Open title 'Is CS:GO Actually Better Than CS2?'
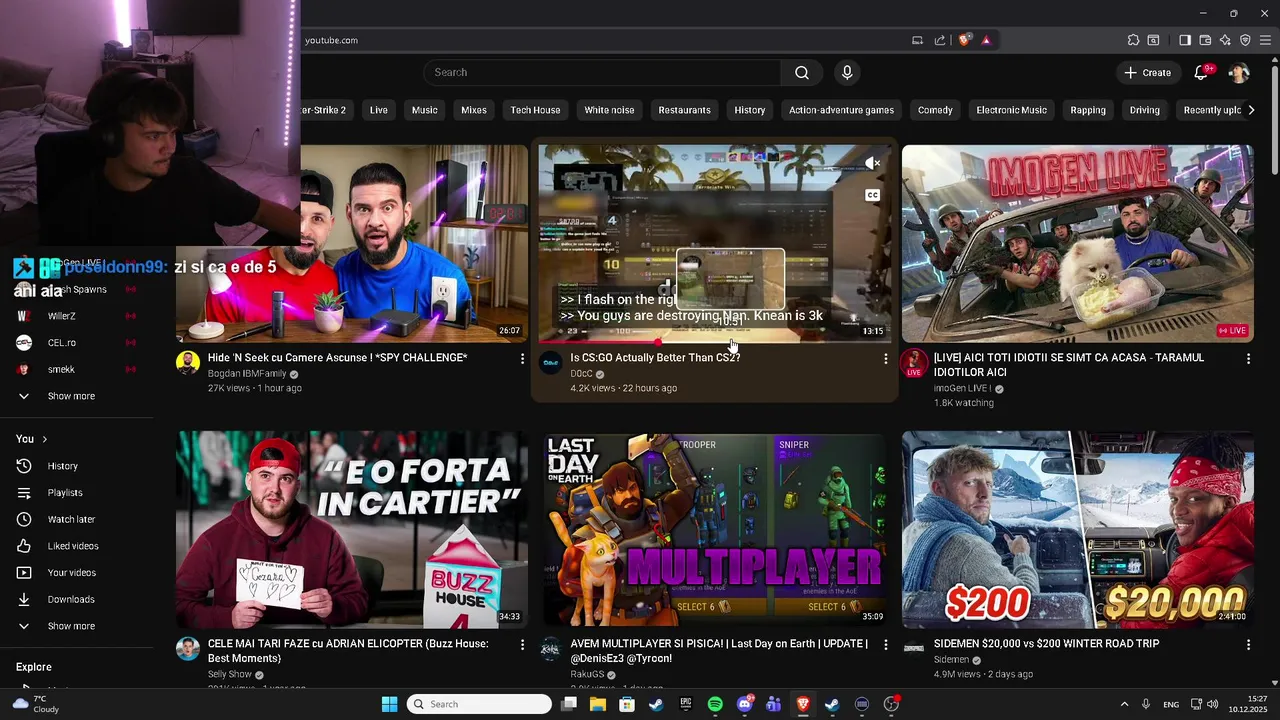 [655, 358]
